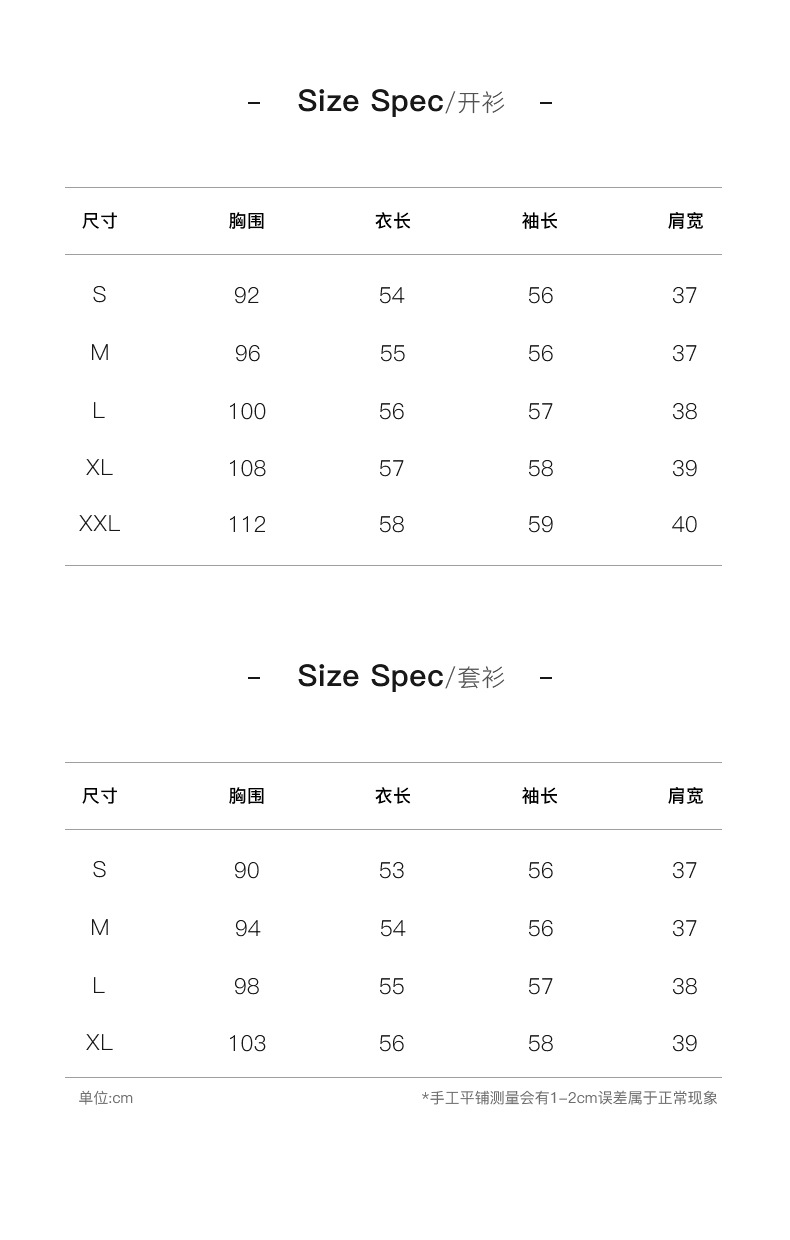790x1240 pixels.
Task: Select the XXL size row label
Action: click(99, 523)
